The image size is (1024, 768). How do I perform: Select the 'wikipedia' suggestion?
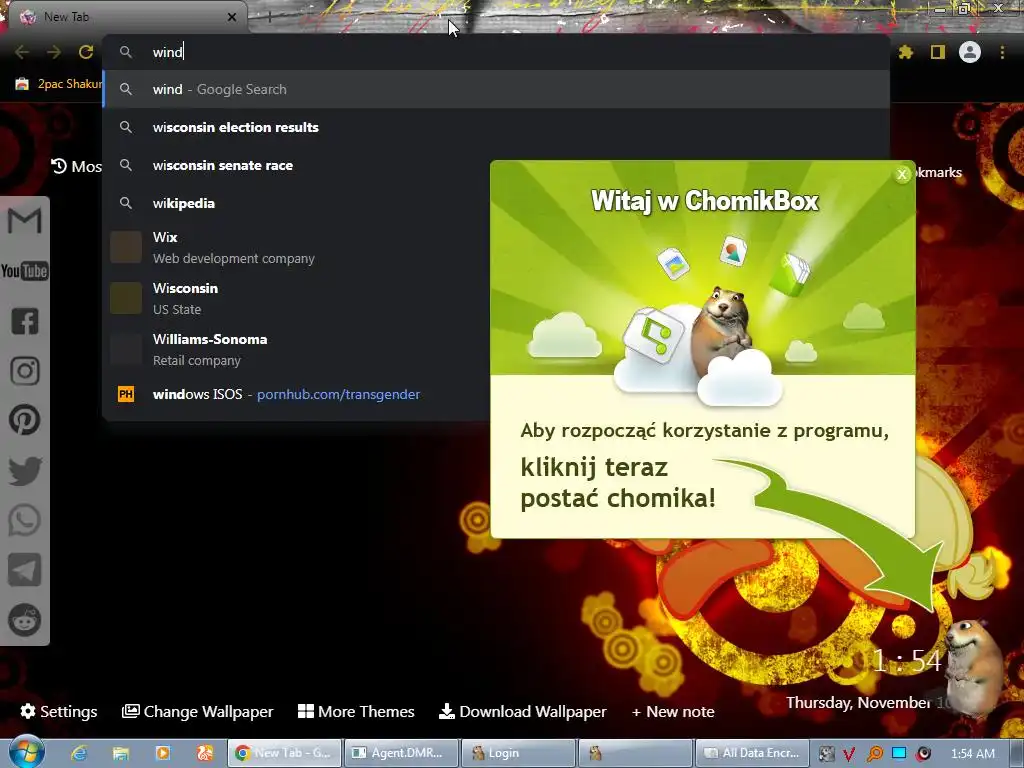coord(296,203)
